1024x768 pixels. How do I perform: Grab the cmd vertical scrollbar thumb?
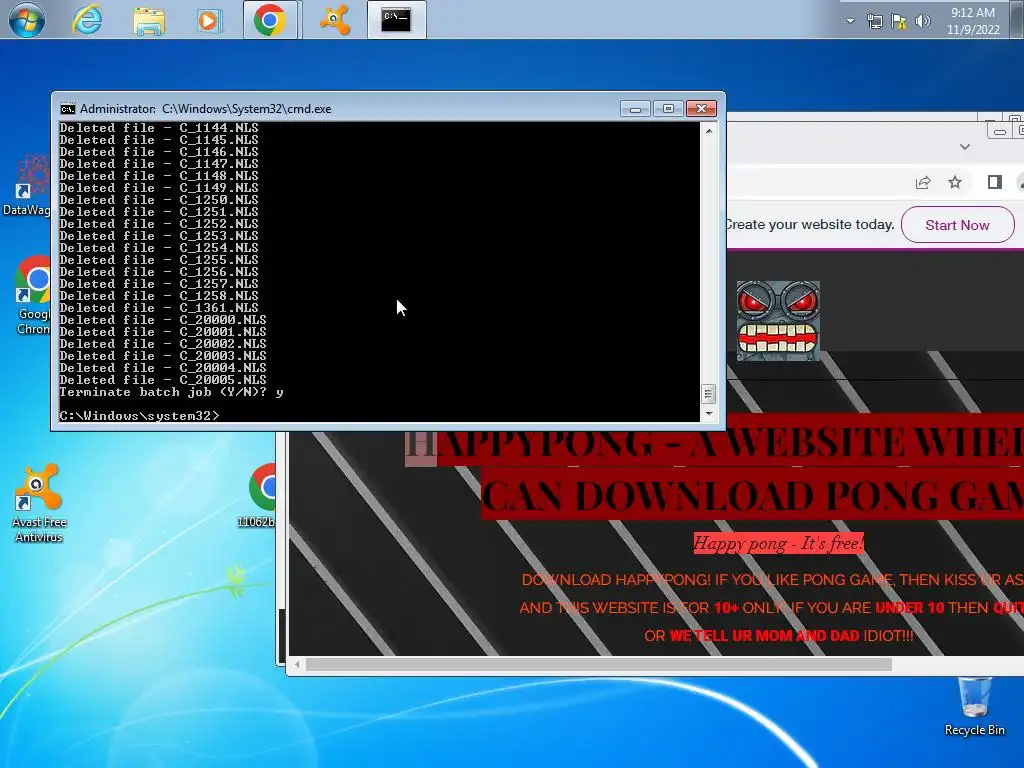[x=709, y=394]
